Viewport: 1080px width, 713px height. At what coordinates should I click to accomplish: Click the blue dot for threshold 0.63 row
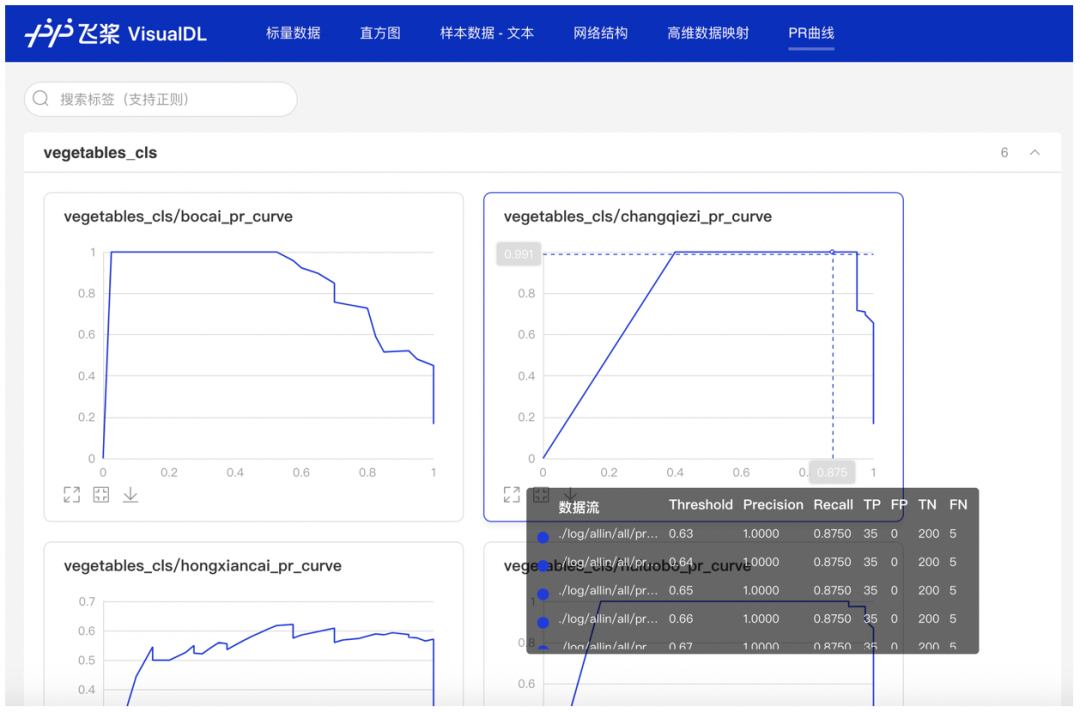[x=543, y=537]
